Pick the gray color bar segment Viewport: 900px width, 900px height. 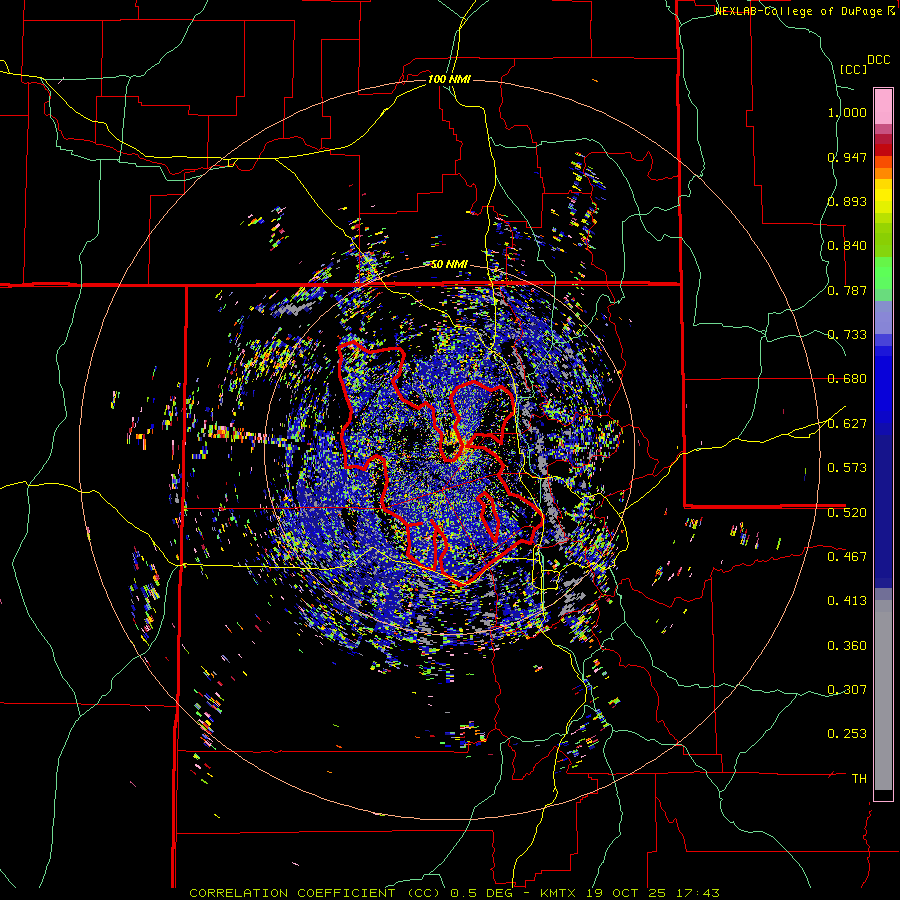(883, 695)
